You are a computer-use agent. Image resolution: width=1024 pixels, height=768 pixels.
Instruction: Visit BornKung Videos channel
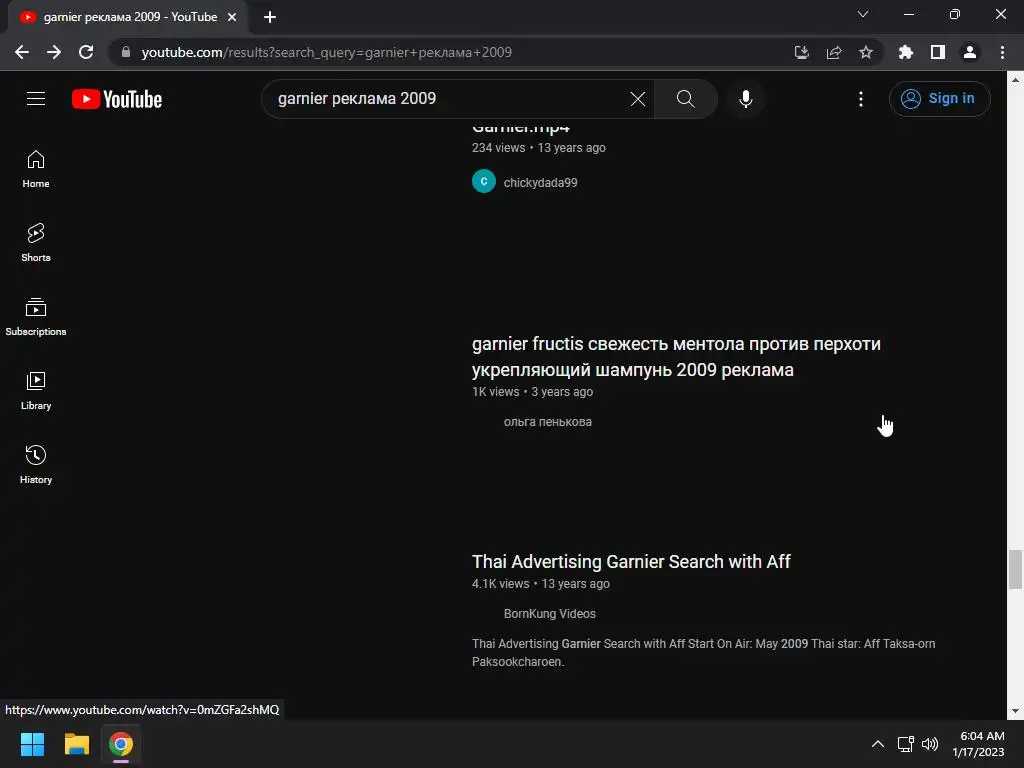(549, 614)
